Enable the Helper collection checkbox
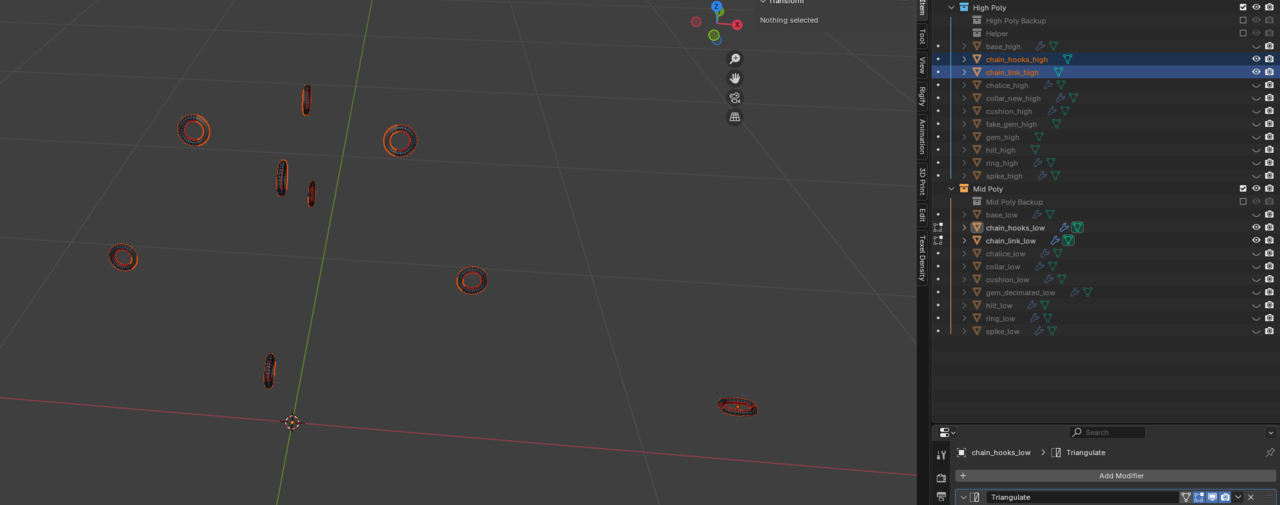Viewport: 1280px width, 505px height. pos(1243,33)
